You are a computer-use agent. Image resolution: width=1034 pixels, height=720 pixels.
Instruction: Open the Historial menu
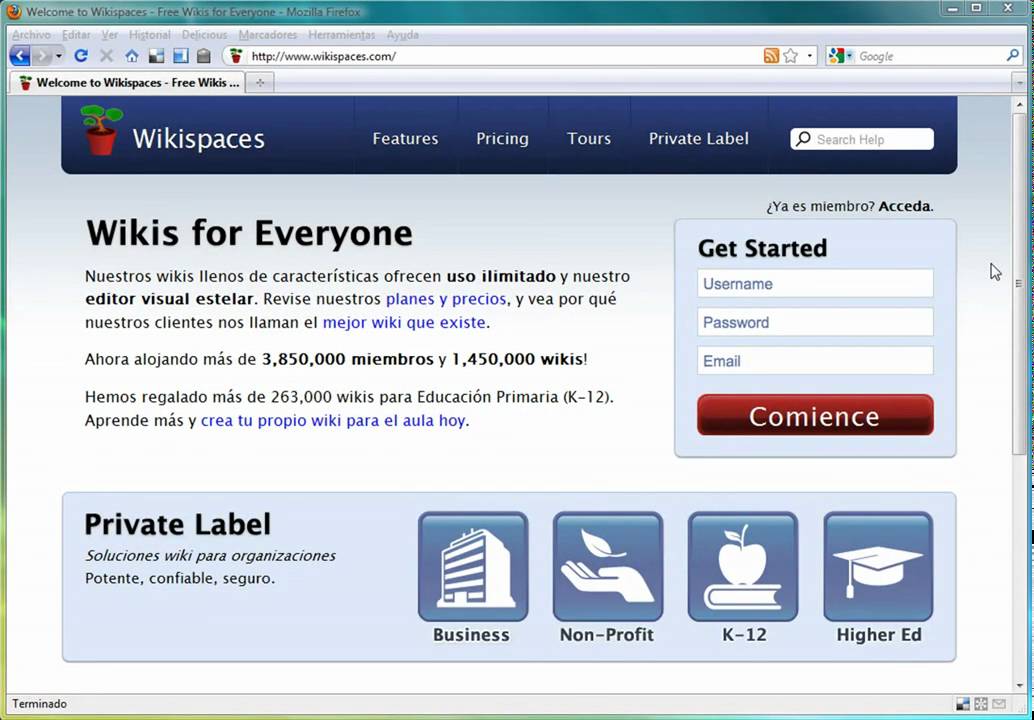150,35
